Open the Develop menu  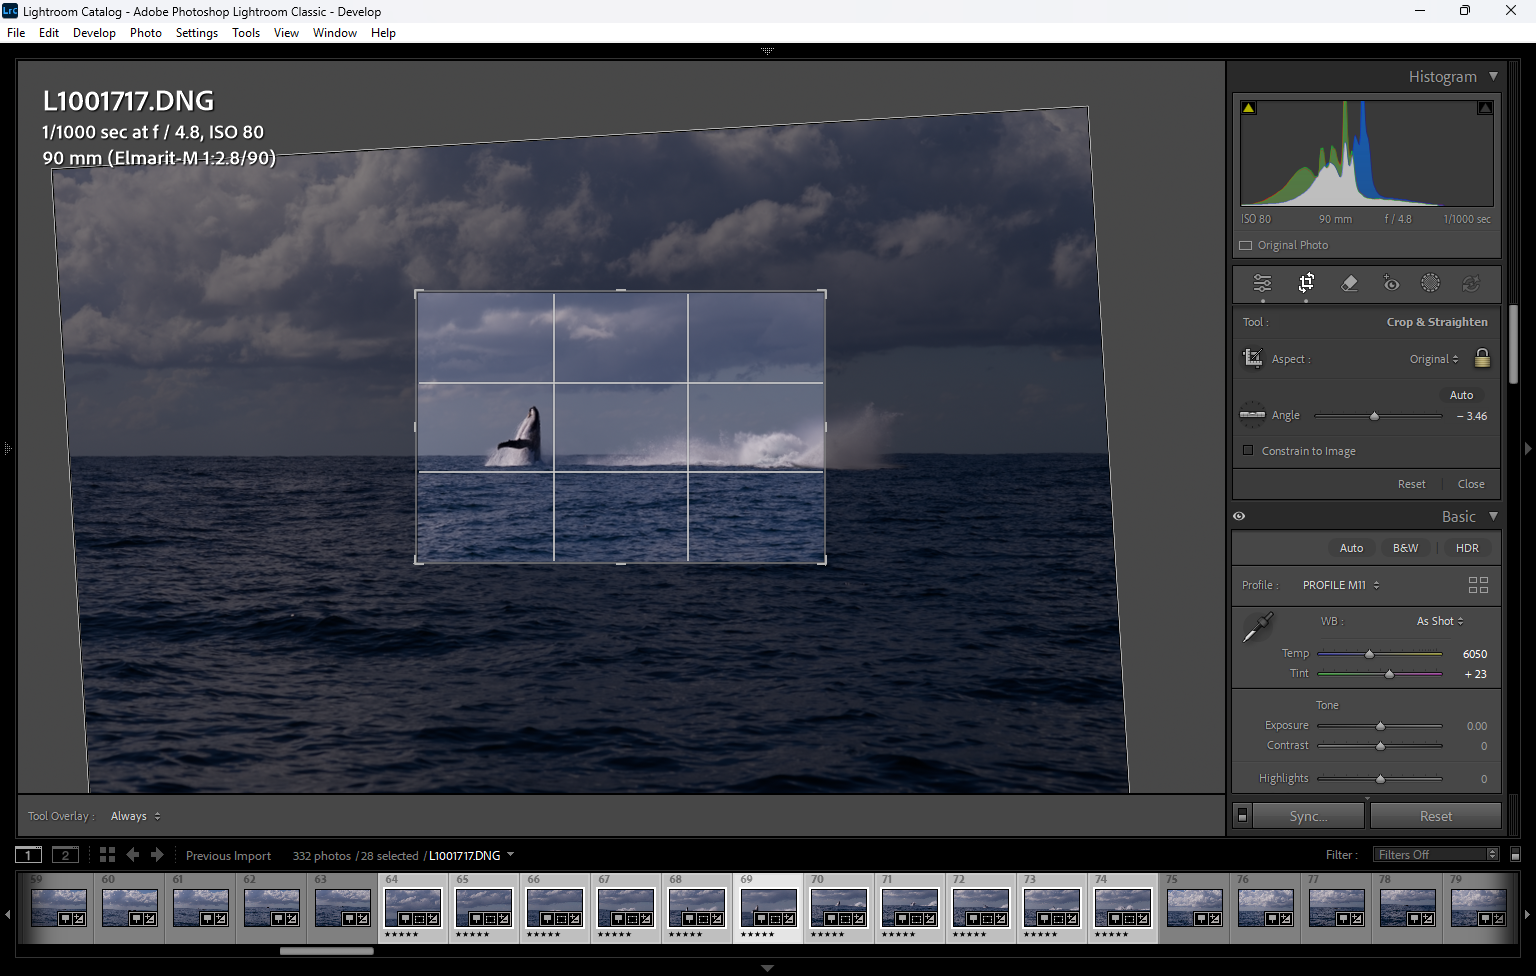pyautogui.click(x=94, y=32)
